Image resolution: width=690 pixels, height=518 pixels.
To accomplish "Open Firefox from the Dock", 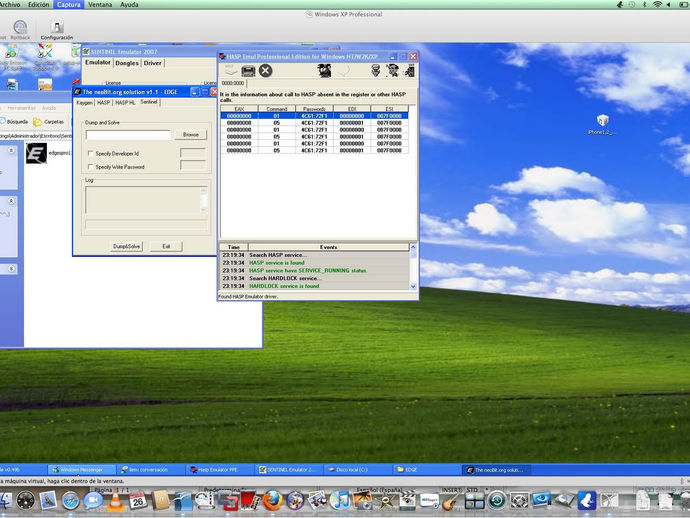I will [x=272, y=501].
